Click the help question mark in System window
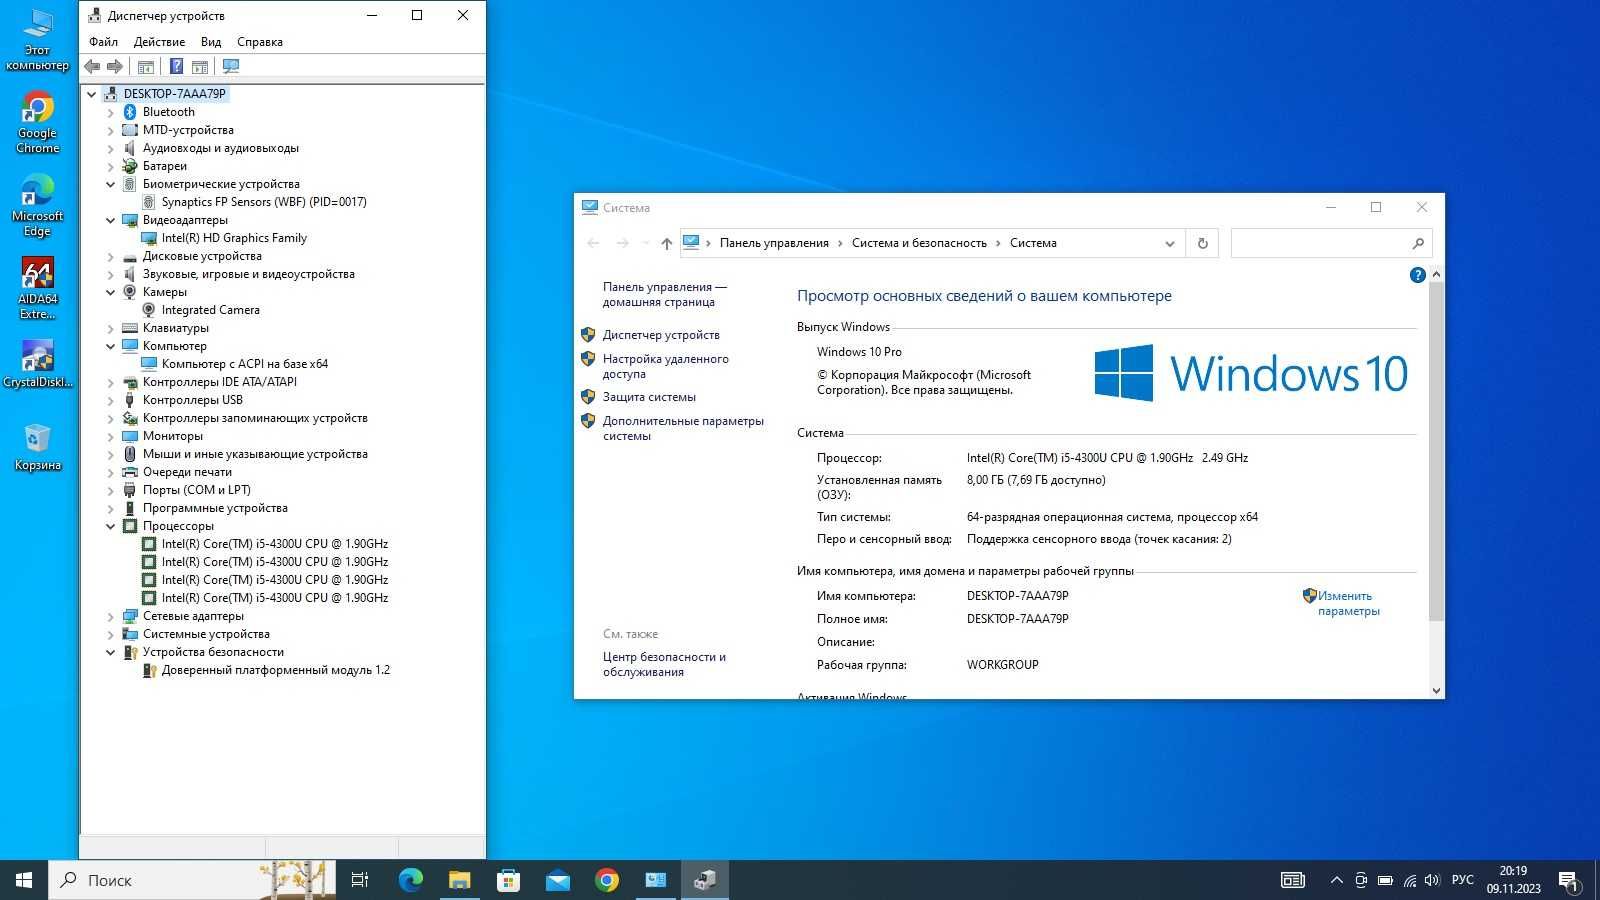1600x900 pixels. click(1417, 275)
